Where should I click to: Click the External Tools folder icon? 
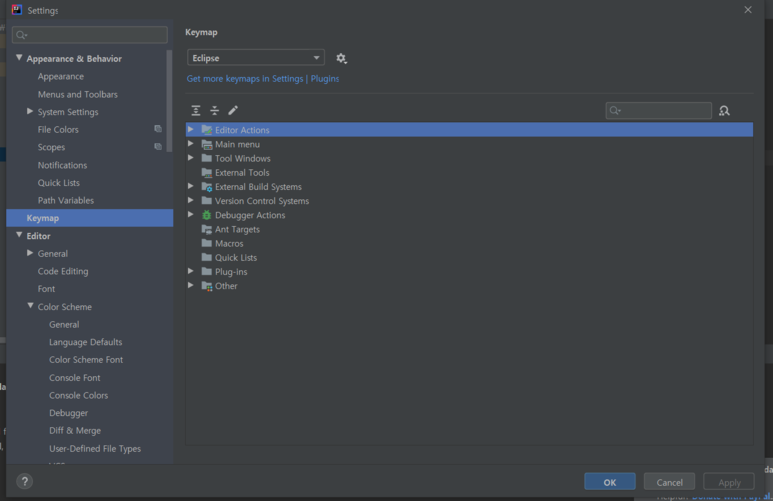[x=207, y=173]
